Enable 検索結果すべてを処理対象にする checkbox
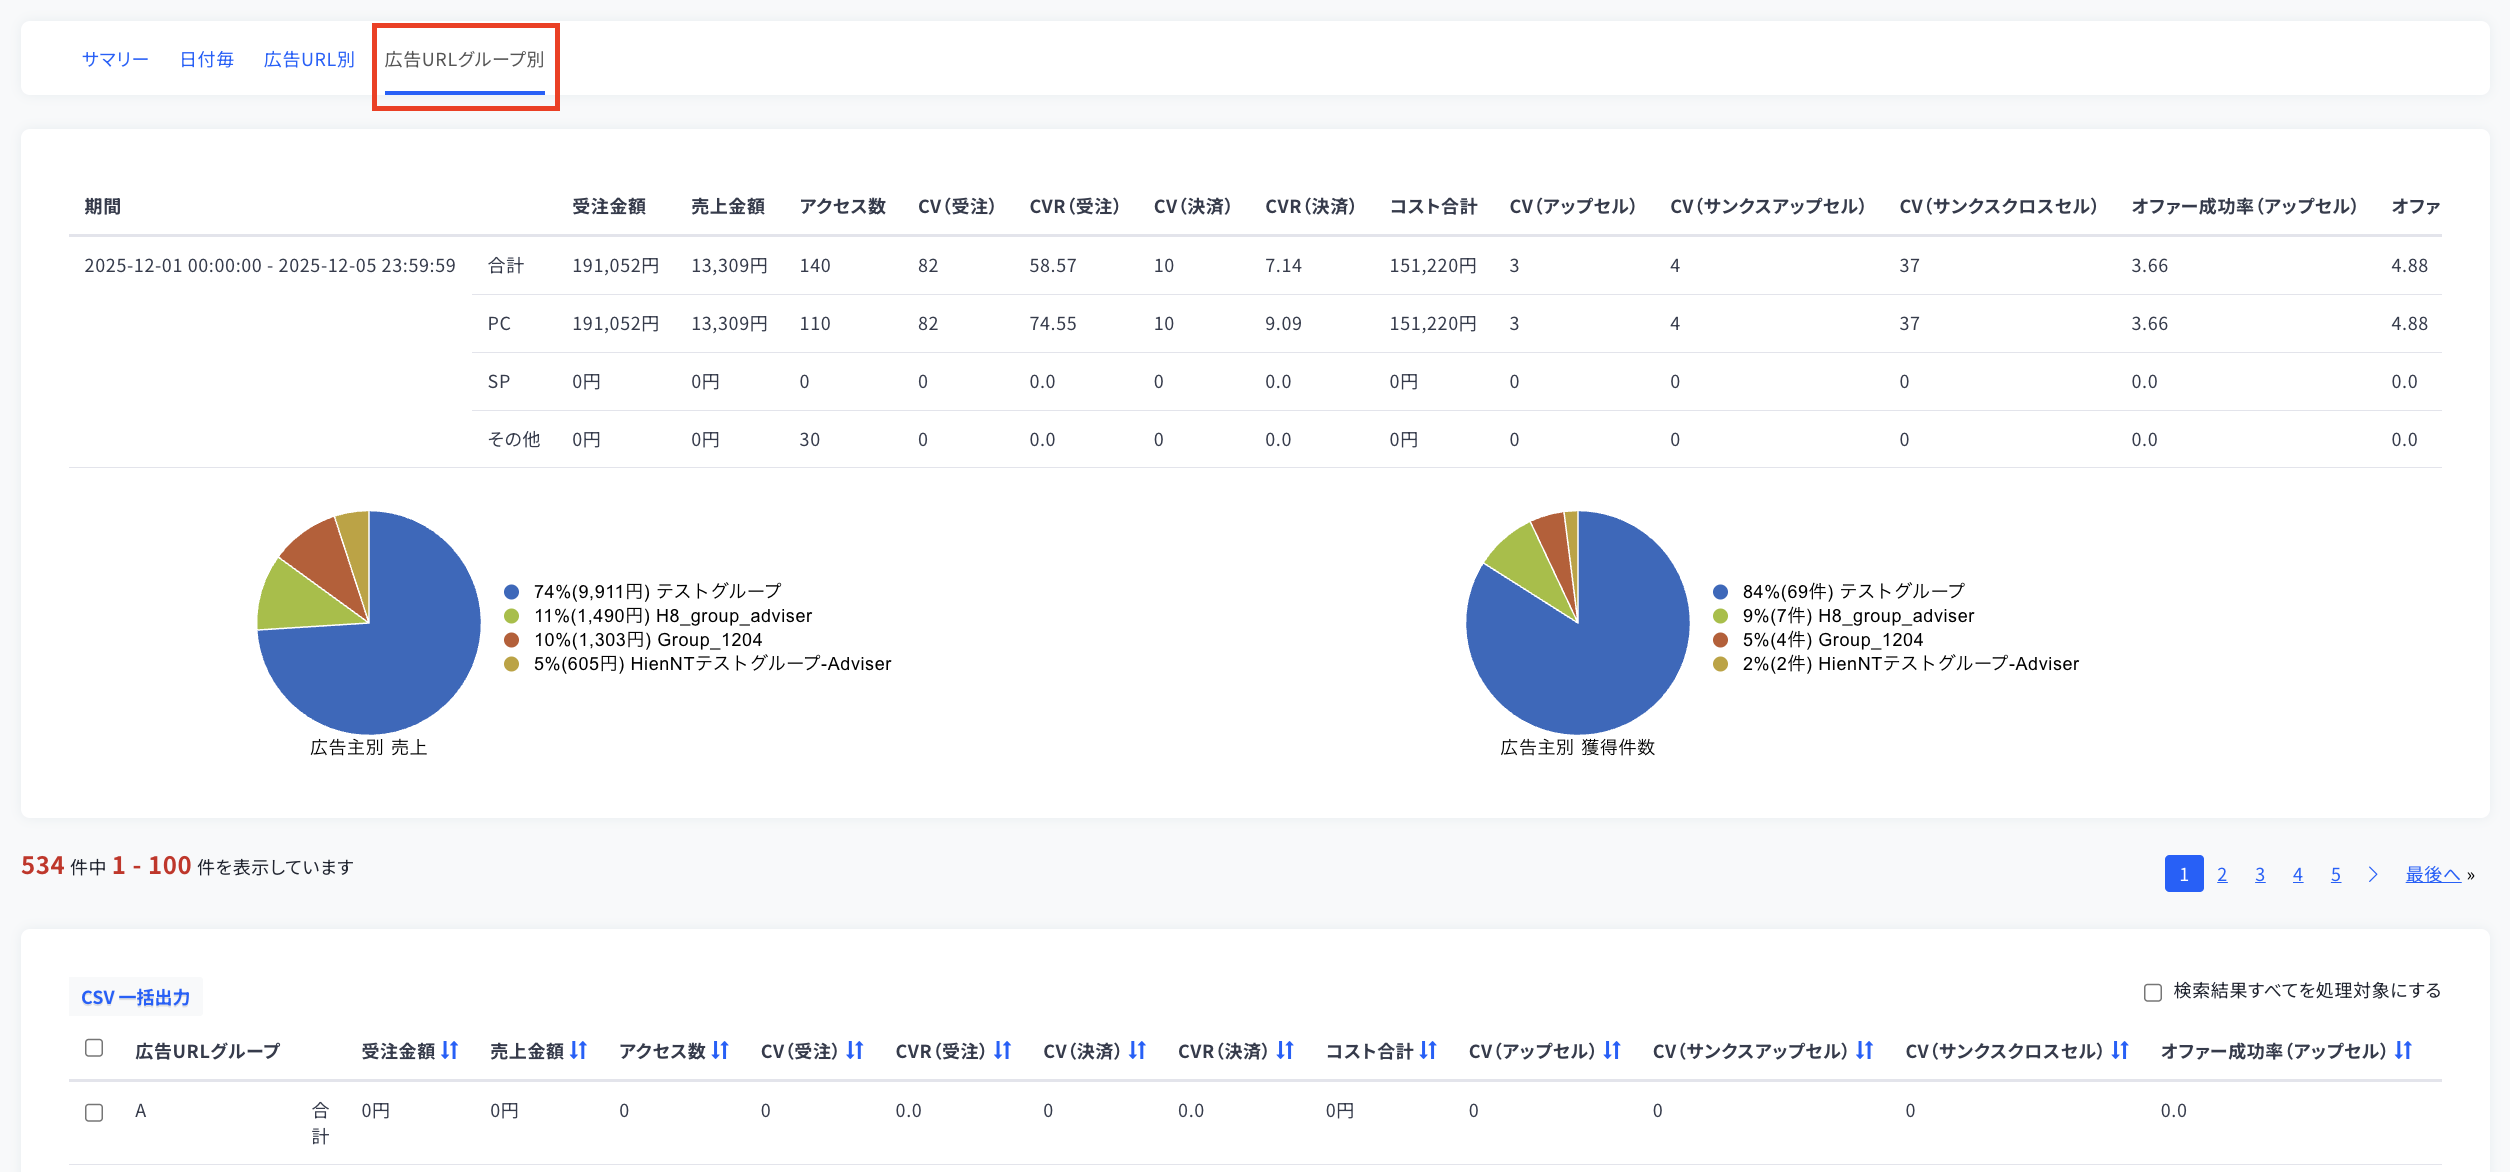The image size is (2510, 1172). pyautogui.click(x=2153, y=992)
